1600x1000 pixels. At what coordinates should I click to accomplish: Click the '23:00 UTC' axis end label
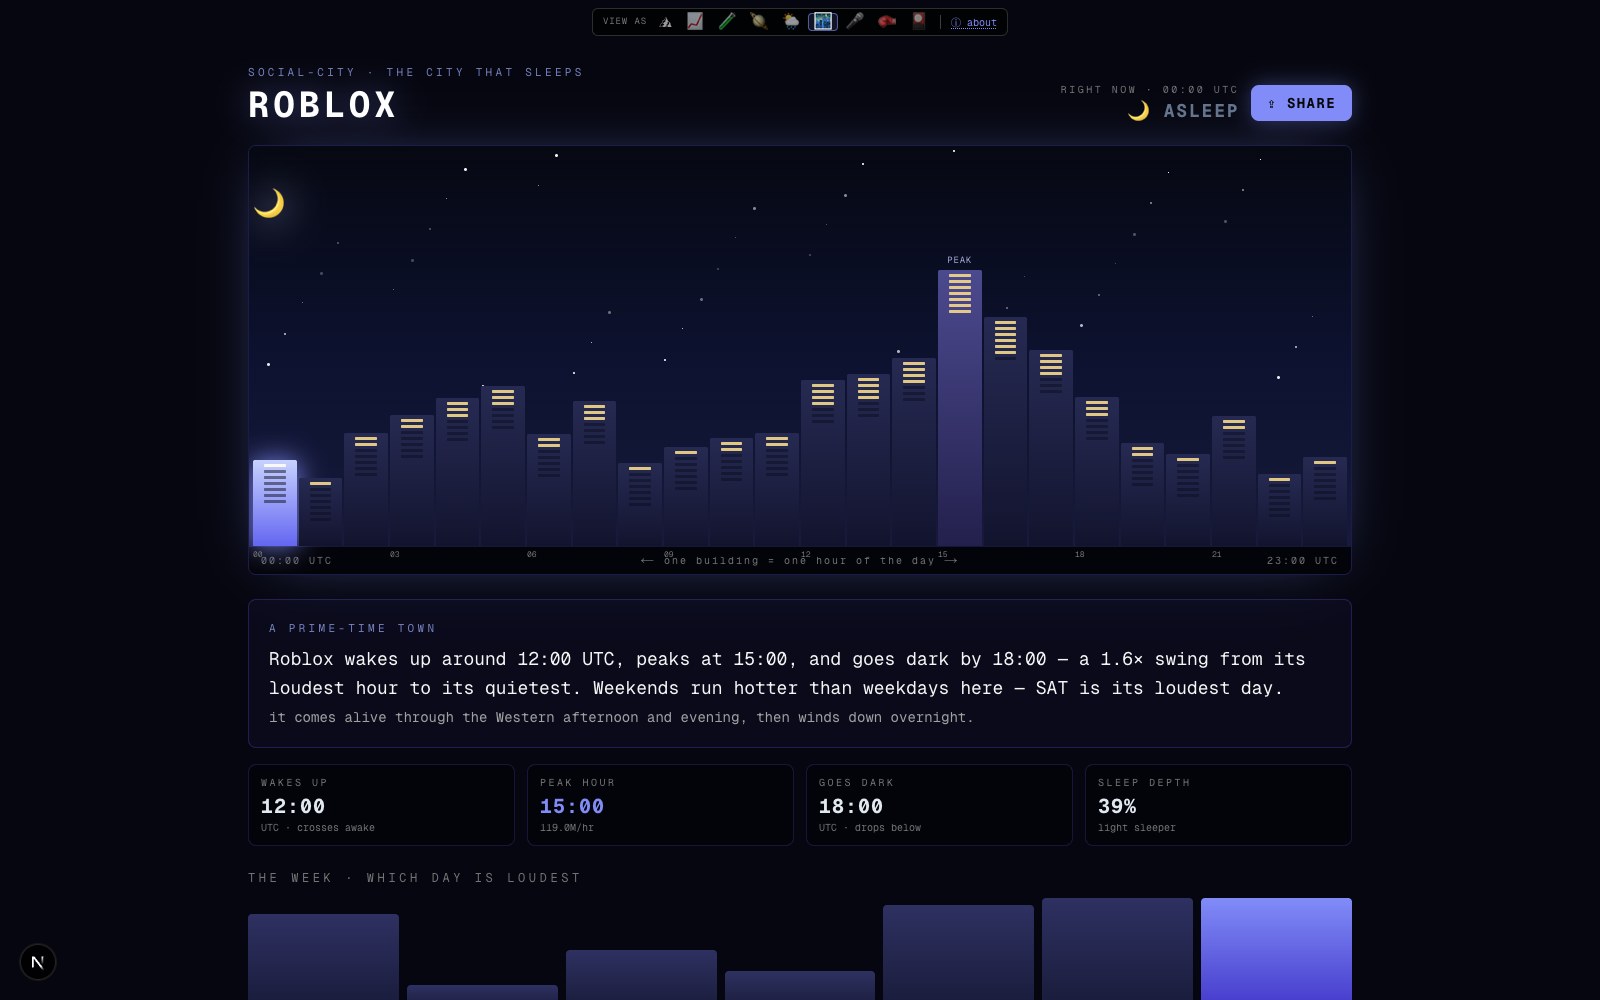[x=1302, y=561]
